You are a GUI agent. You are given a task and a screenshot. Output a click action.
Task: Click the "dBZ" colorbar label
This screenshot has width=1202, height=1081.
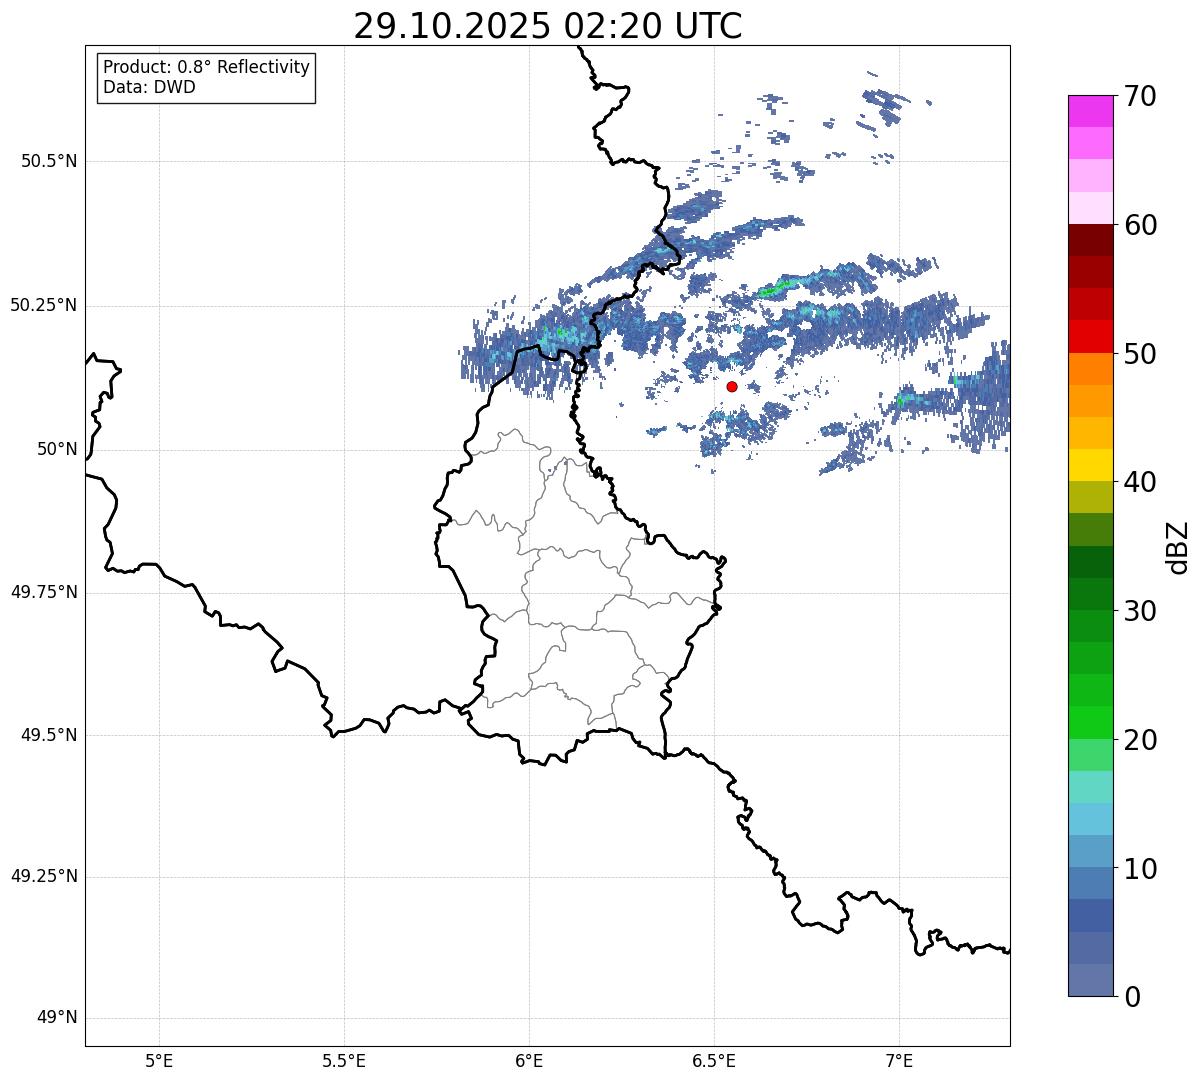pos(1178,547)
